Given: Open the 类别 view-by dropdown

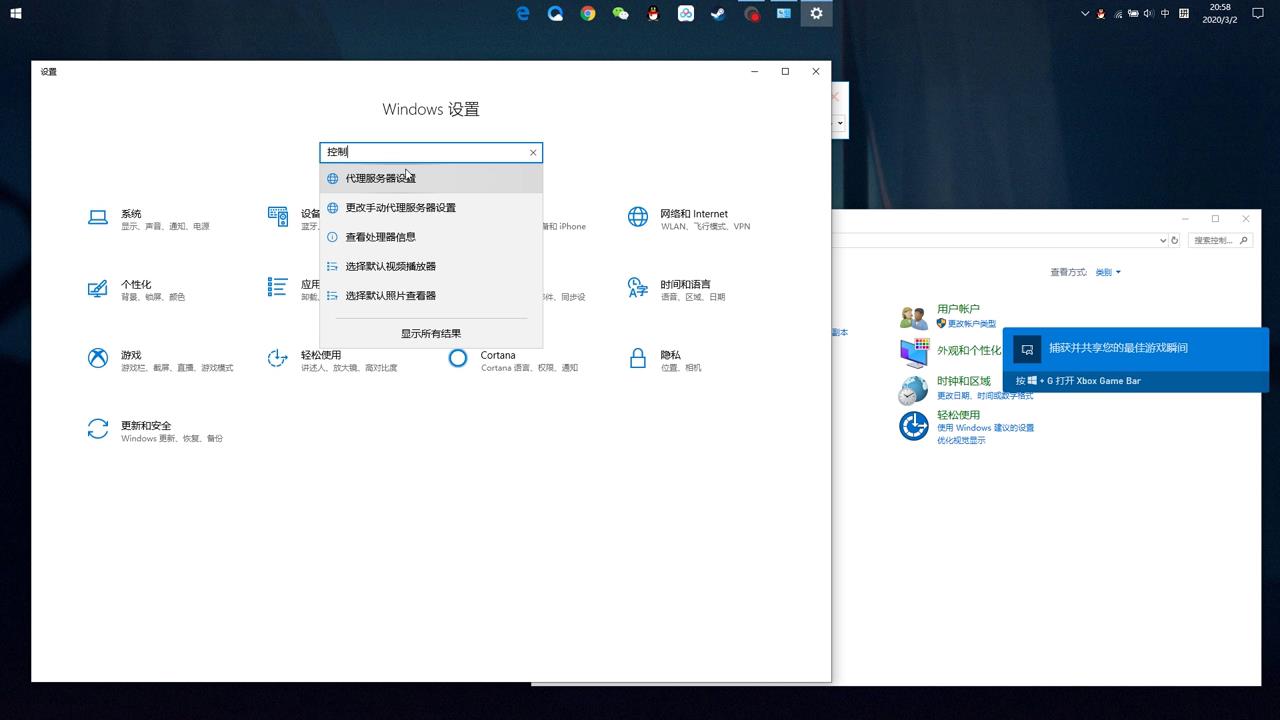Looking at the screenshot, I should [1108, 272].
